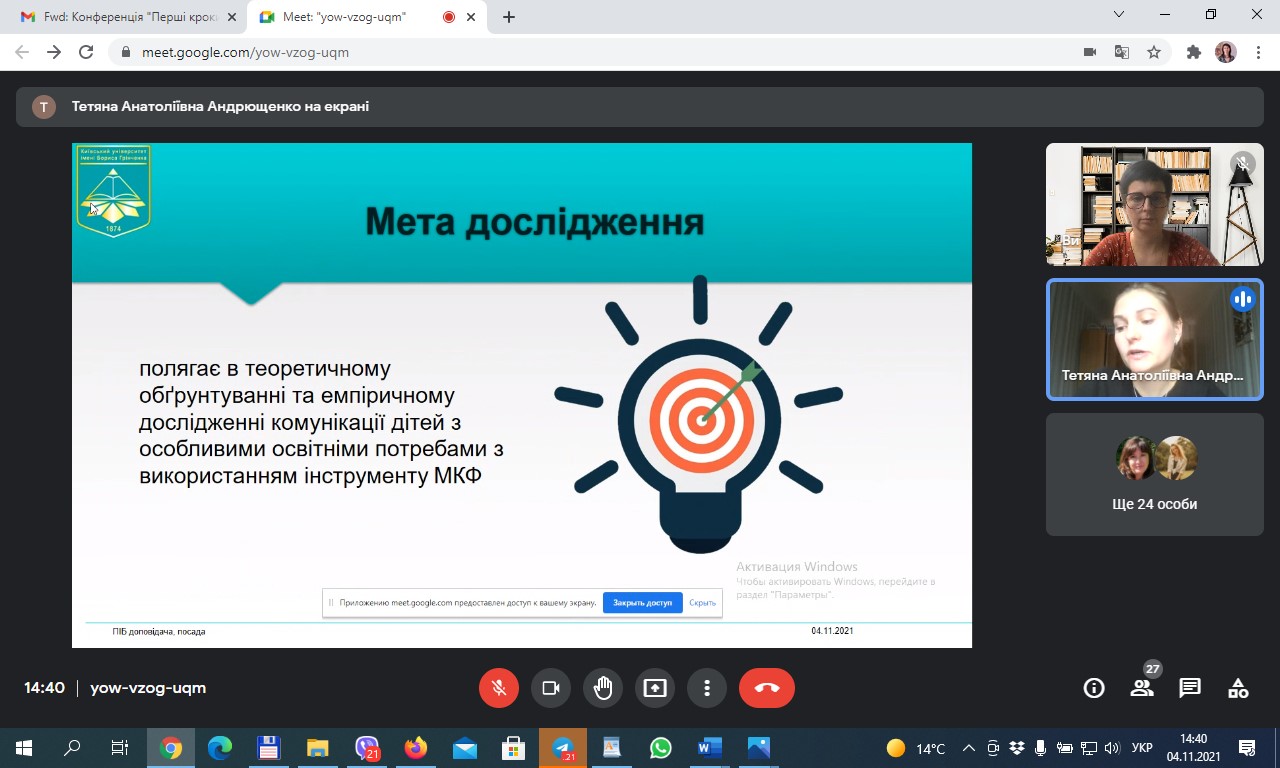The height and width of the screenshot is (768, 1280).
Task: Open Chrome's three-dot browser menu
Action: coord(1258,51)
